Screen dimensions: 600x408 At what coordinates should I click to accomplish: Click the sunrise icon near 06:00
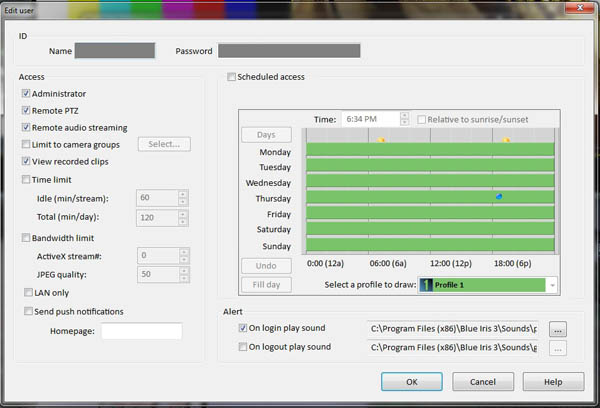pyautogui.click(x=381, y=140)
